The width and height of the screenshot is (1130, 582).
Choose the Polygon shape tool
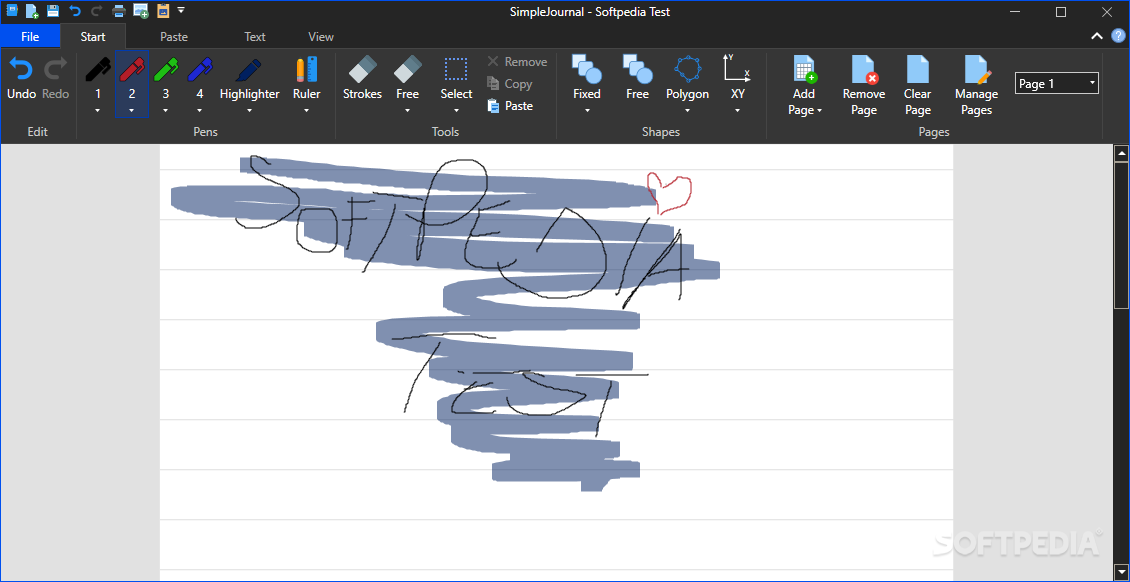coord(688,78)
